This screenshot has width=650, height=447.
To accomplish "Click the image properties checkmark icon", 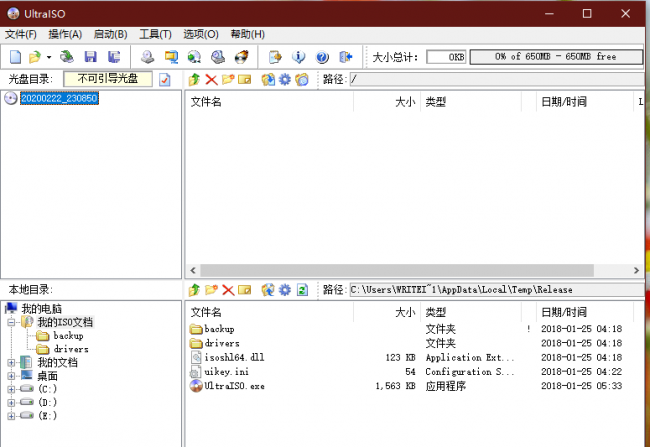I will pyautogui.click(x=165, y=79).
